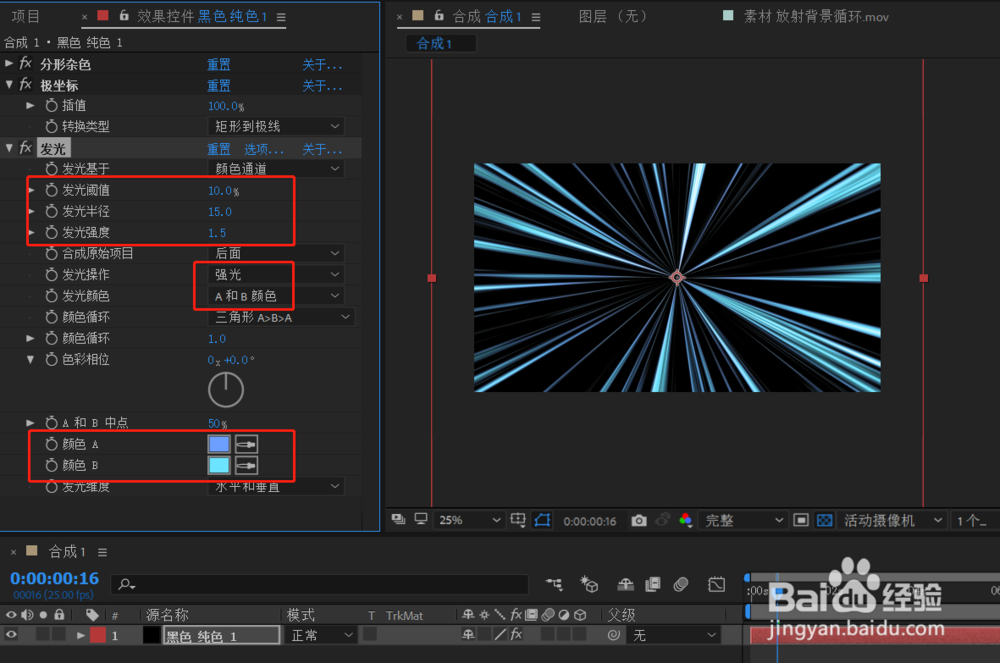
Task: Switch to the 项目 panel tab
Action: 26,16
